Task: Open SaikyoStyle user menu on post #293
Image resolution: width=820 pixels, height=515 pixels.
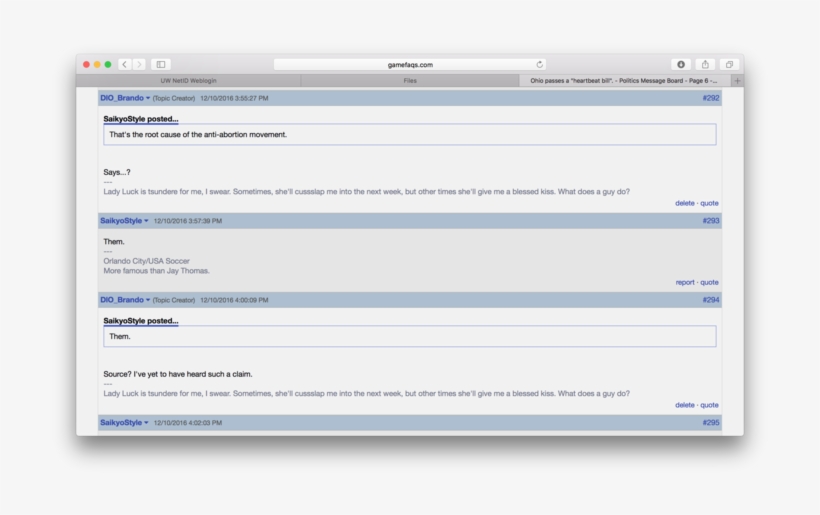Action: click(124, 221)
